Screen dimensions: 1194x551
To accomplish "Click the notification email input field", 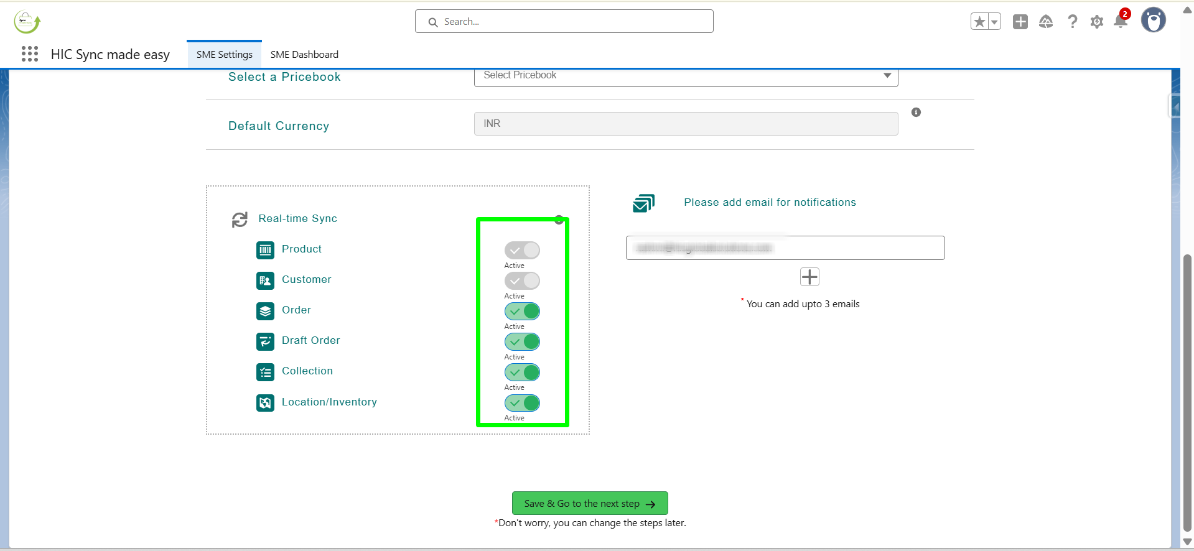I will coord(785,248).
